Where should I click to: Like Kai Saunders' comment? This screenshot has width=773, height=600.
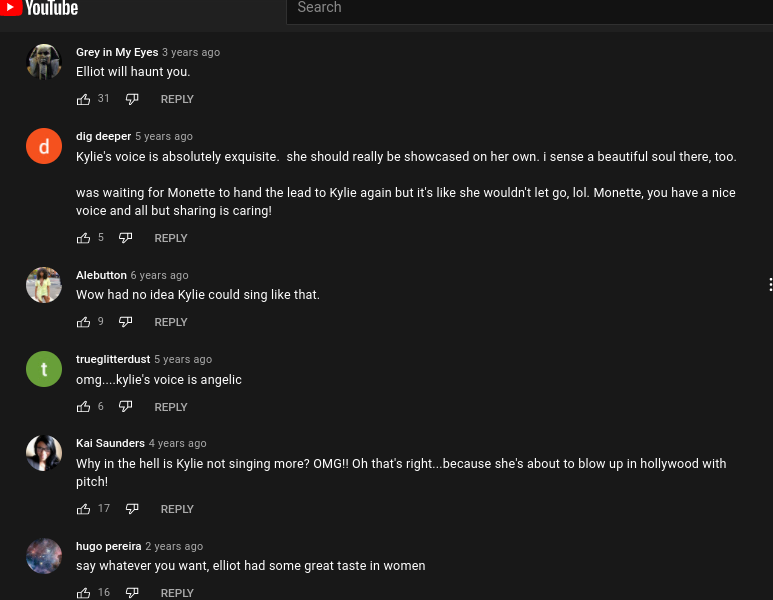coord(83,509)
